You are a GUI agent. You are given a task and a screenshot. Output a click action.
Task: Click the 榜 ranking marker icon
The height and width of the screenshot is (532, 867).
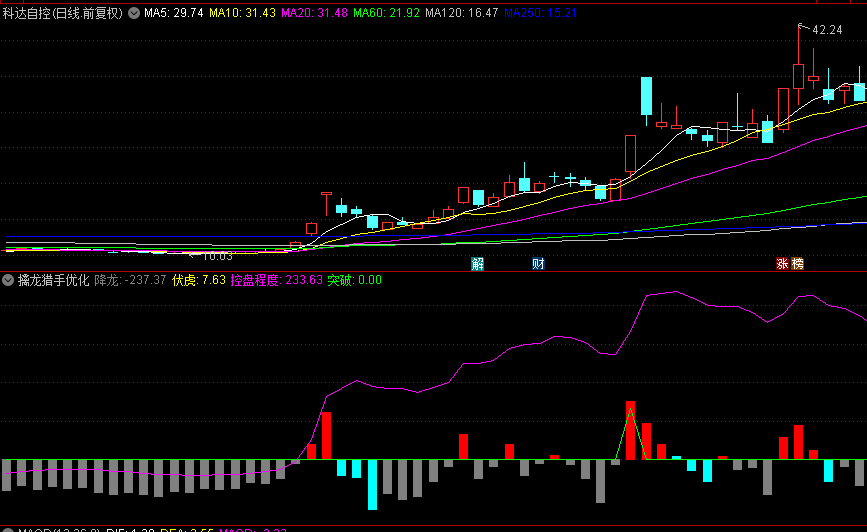click(797, 264)
